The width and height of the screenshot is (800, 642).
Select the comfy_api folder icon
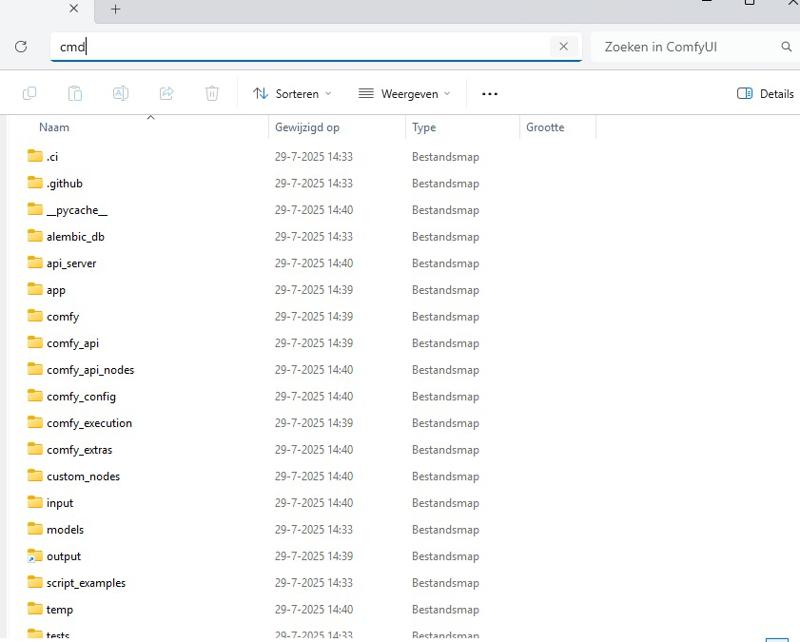[35, 342]
